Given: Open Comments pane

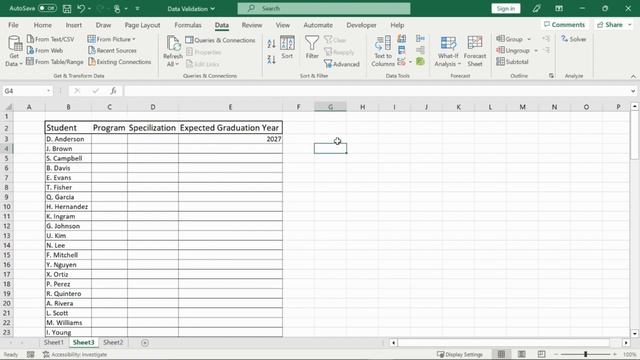Looking at the screenshot, I should coord(564,25).
